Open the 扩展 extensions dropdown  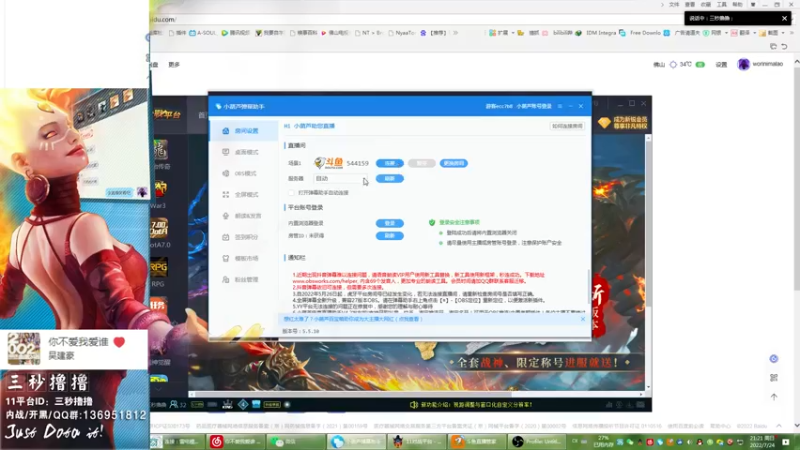(x=502, y=33)
